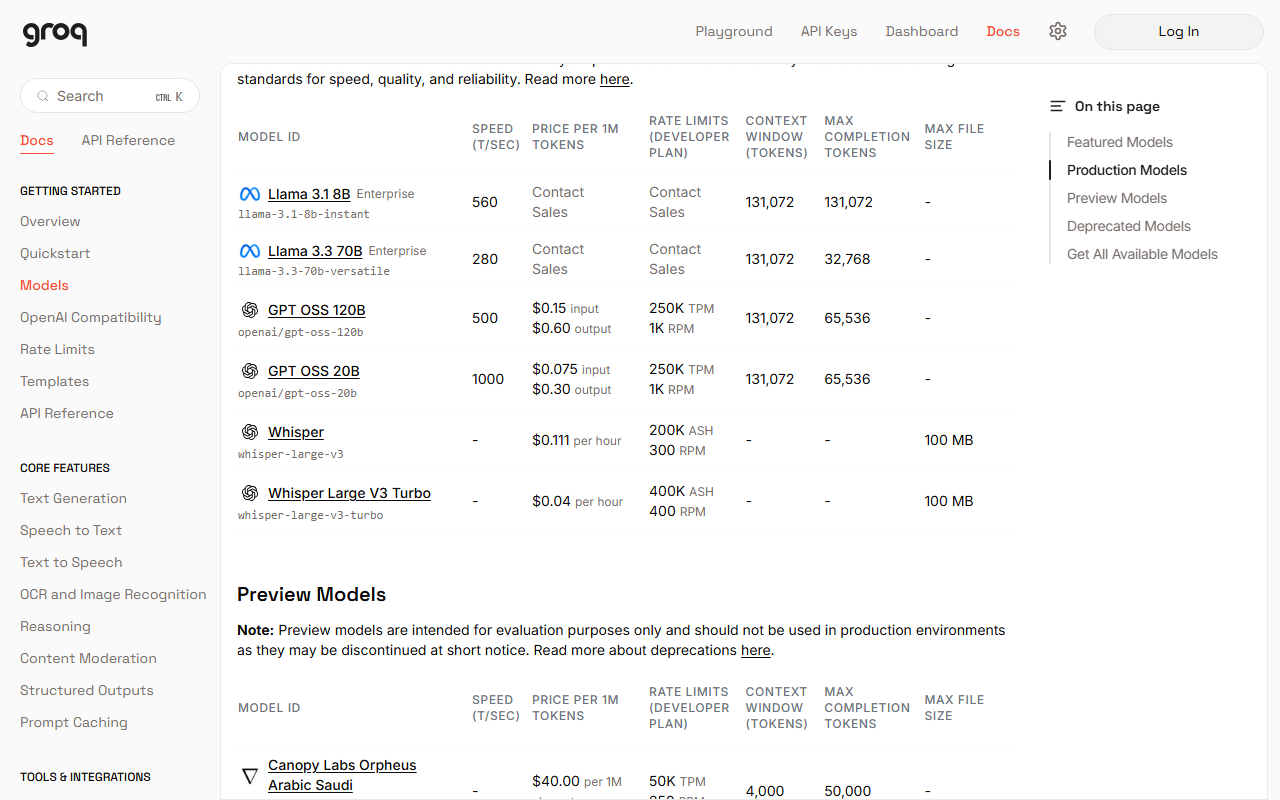Open Prompt Caching sidebar page

click(x=74, y=722)
